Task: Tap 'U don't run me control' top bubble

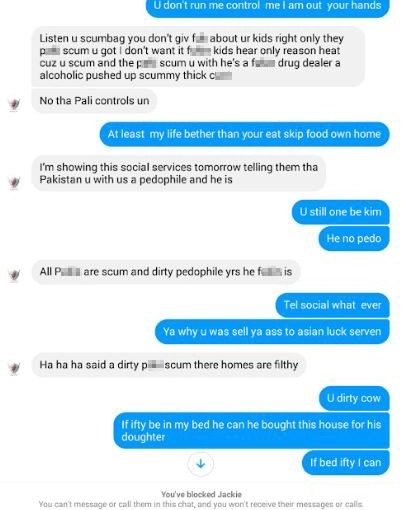Action: point(268,7)
